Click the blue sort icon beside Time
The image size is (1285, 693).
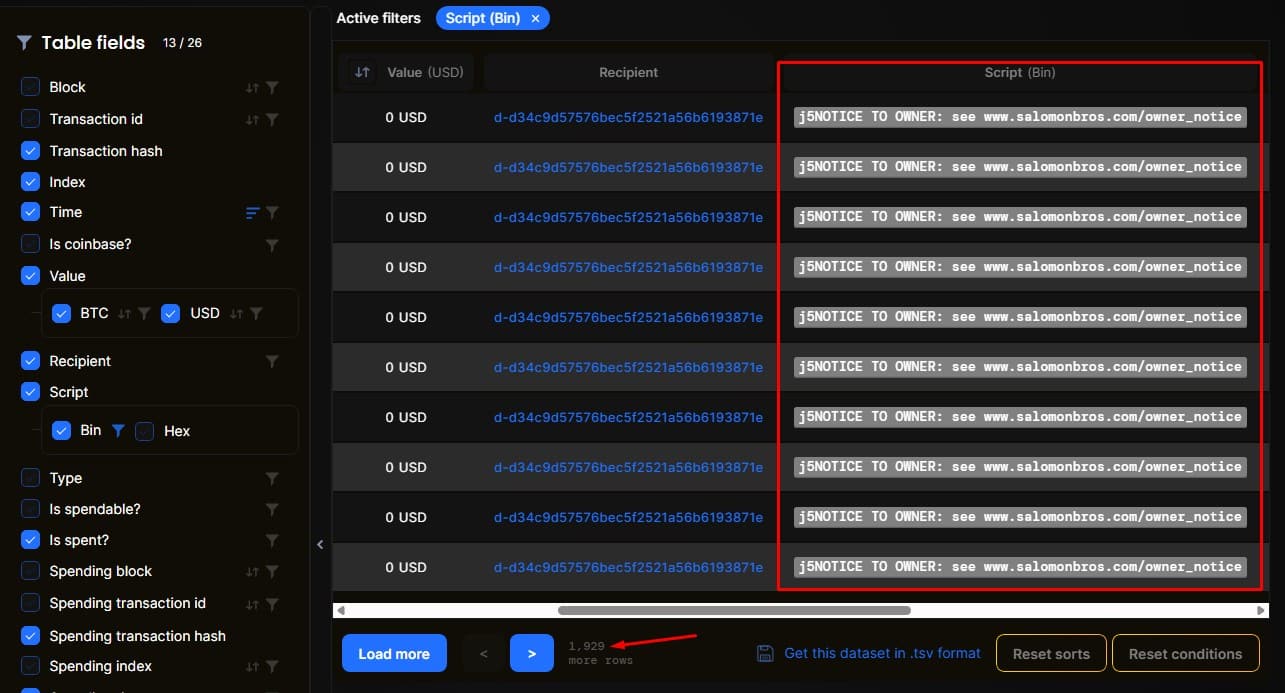tap(252, 213)
